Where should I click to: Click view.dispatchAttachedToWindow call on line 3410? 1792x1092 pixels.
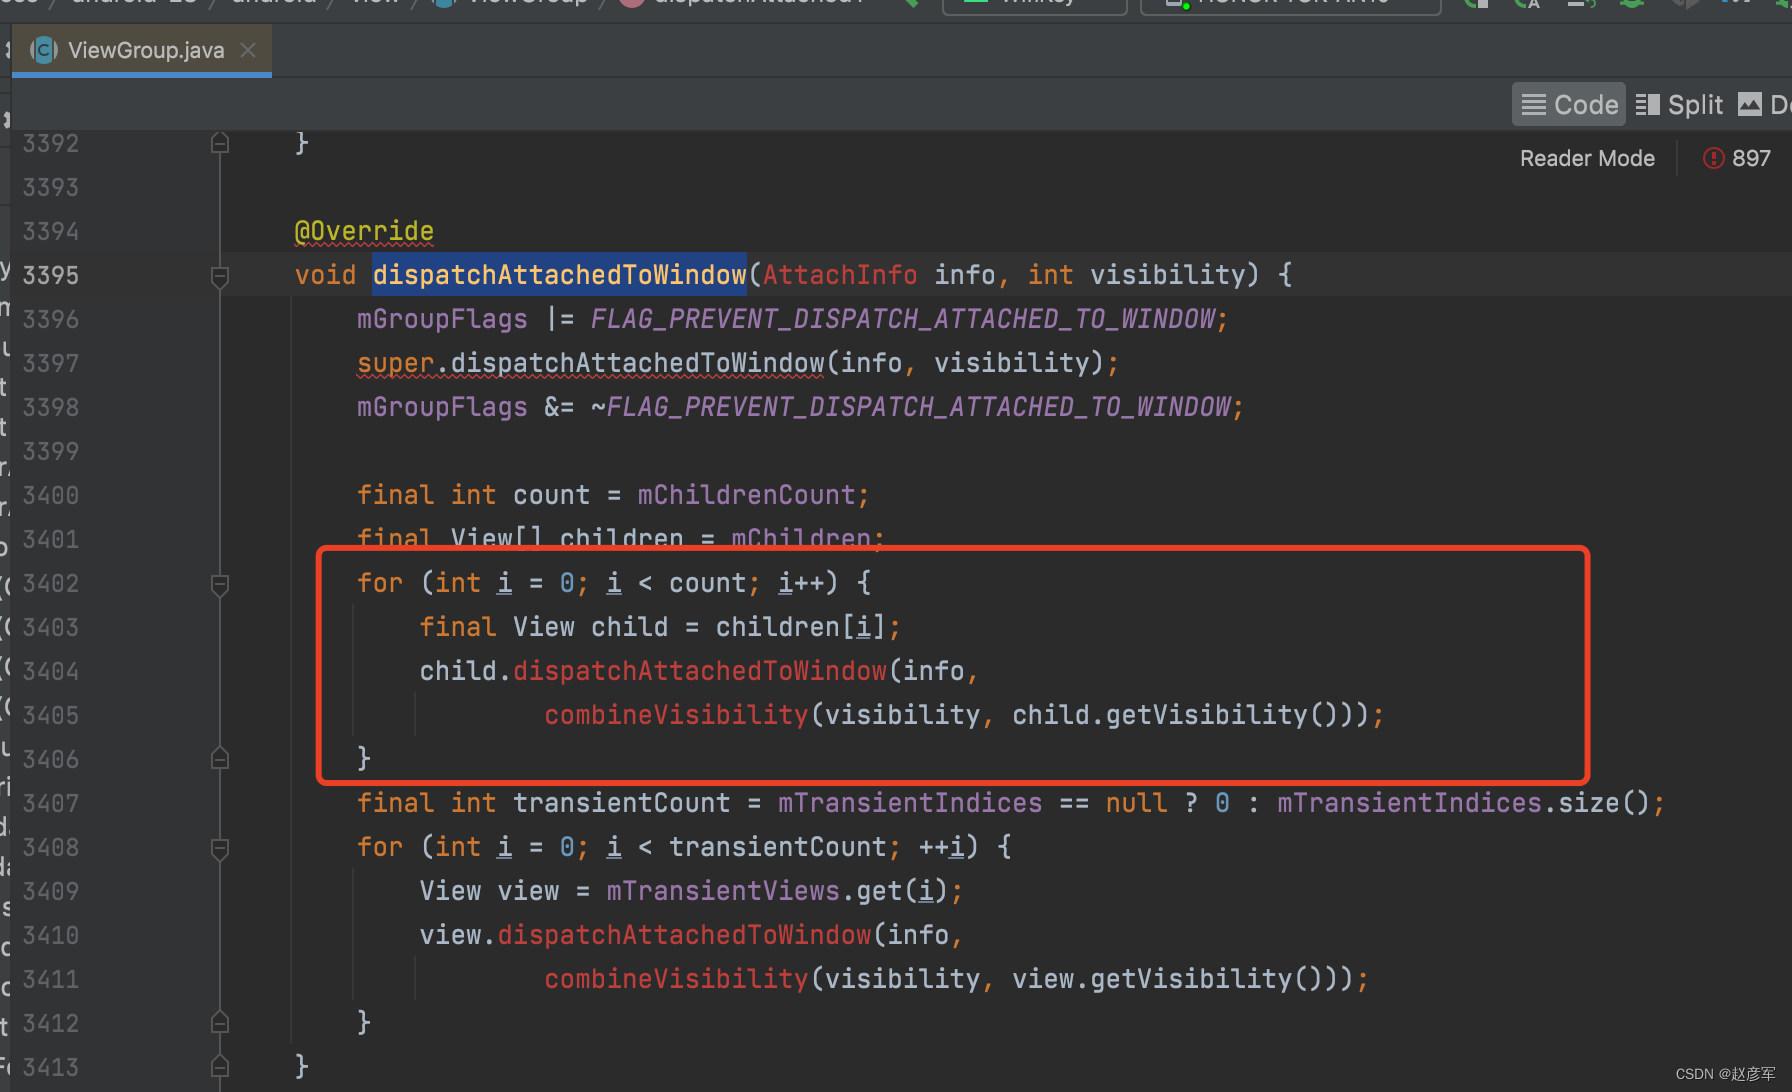(x=645, y=935)
